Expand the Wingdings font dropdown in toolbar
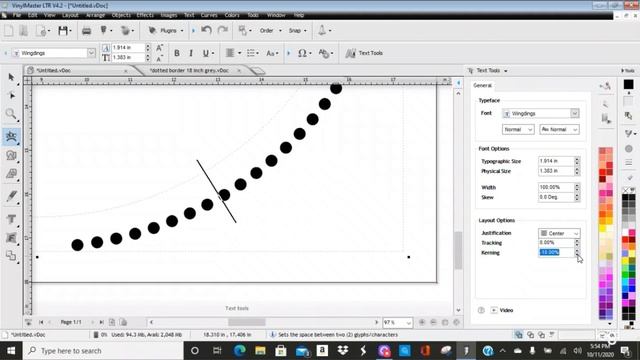 click(91, 53)
